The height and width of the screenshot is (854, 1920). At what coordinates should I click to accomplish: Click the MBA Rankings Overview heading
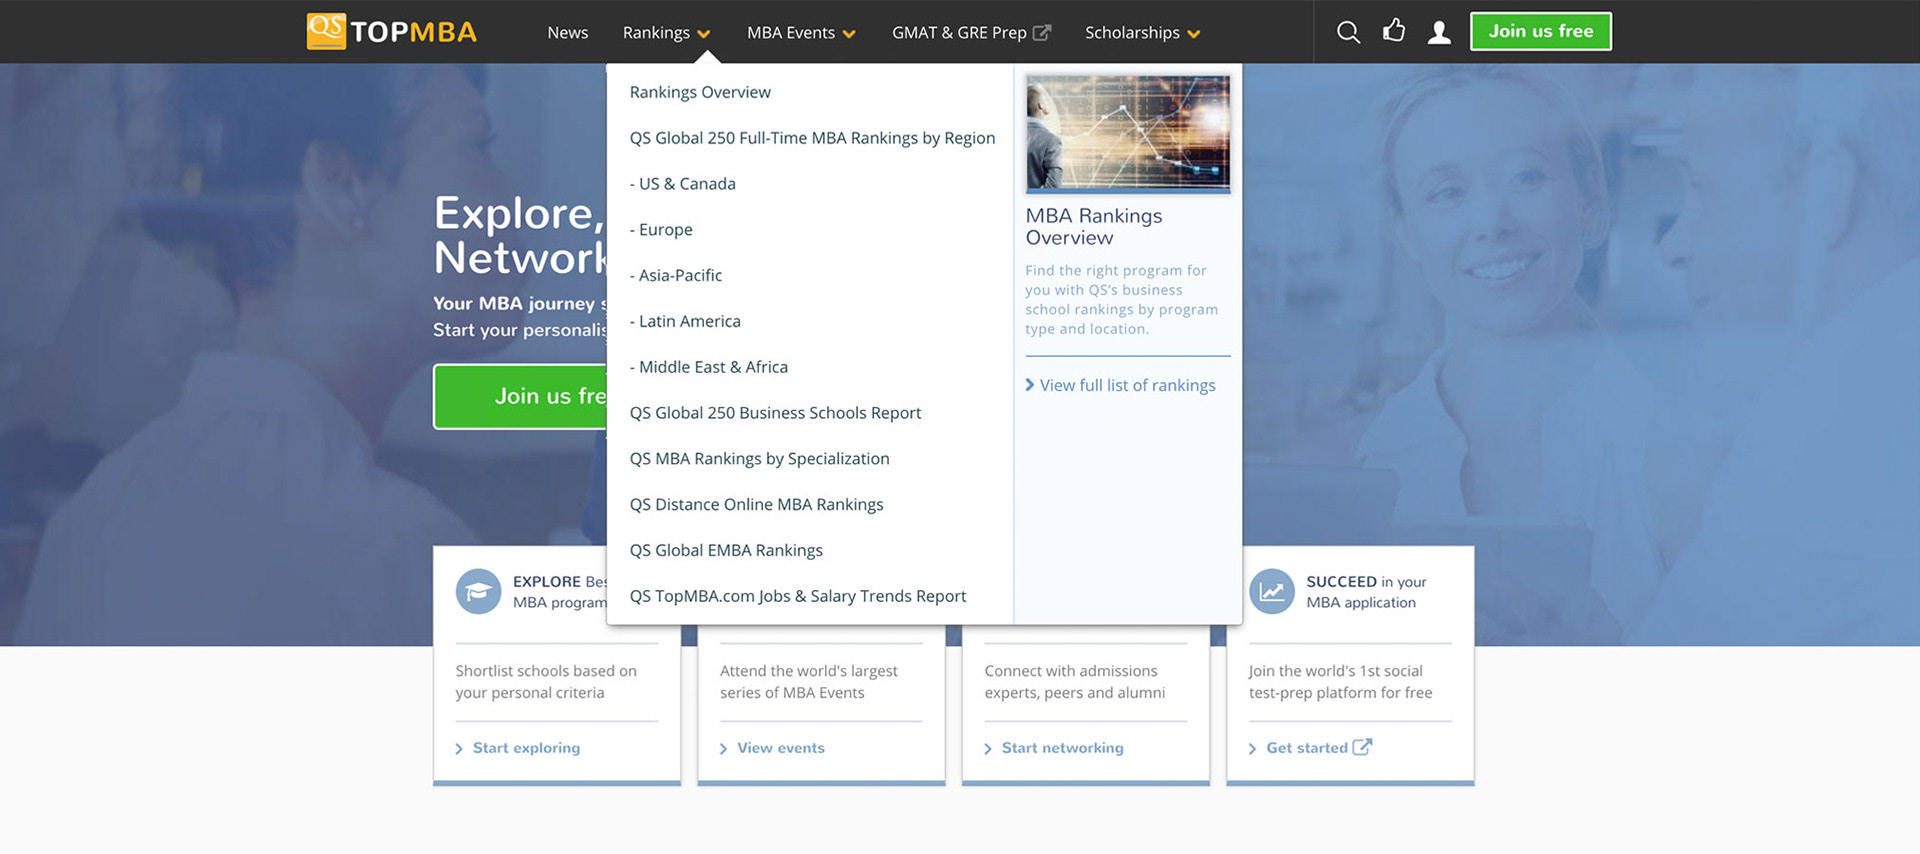1094,227
